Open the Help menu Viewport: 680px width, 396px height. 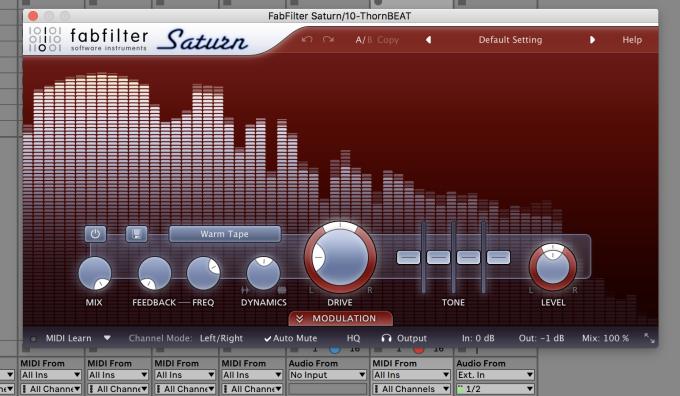coord(632,40)
